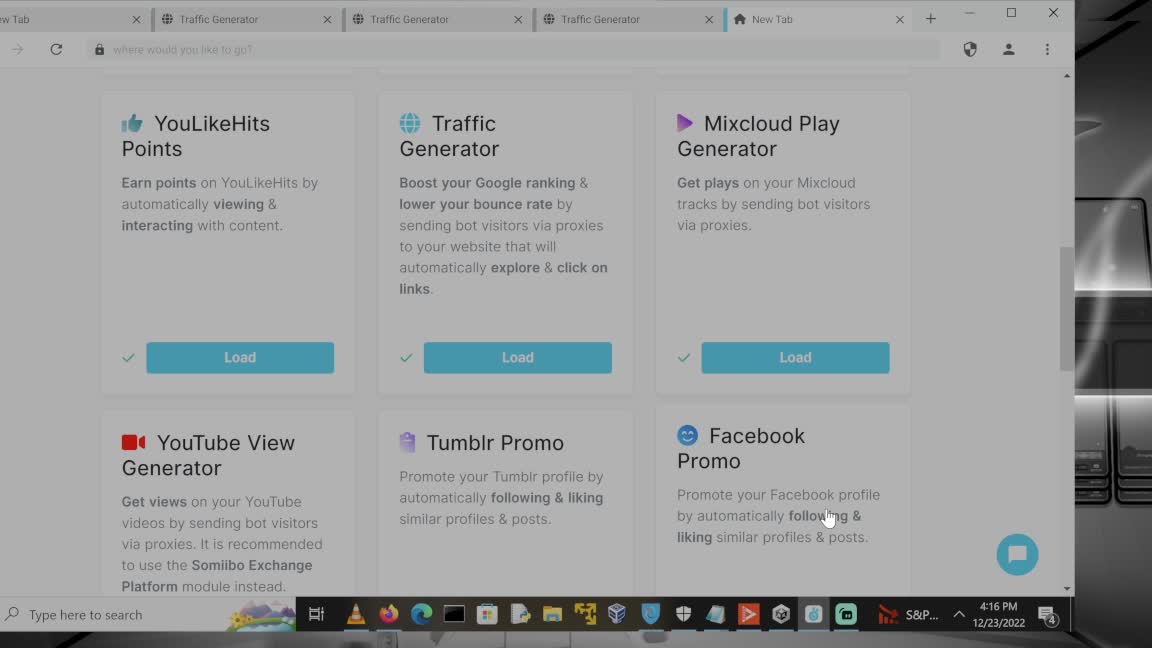Click the padlock icon in address bar
Viewport: 1152px width, 648px height.
point(99,49)
